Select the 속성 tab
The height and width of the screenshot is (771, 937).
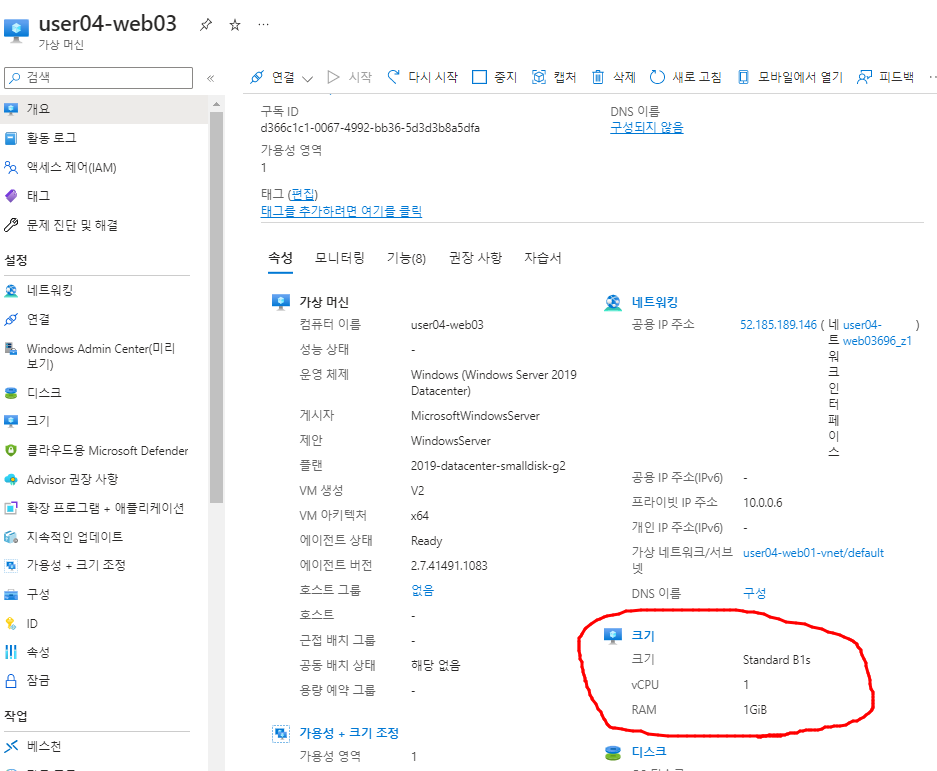pos(280,258)
